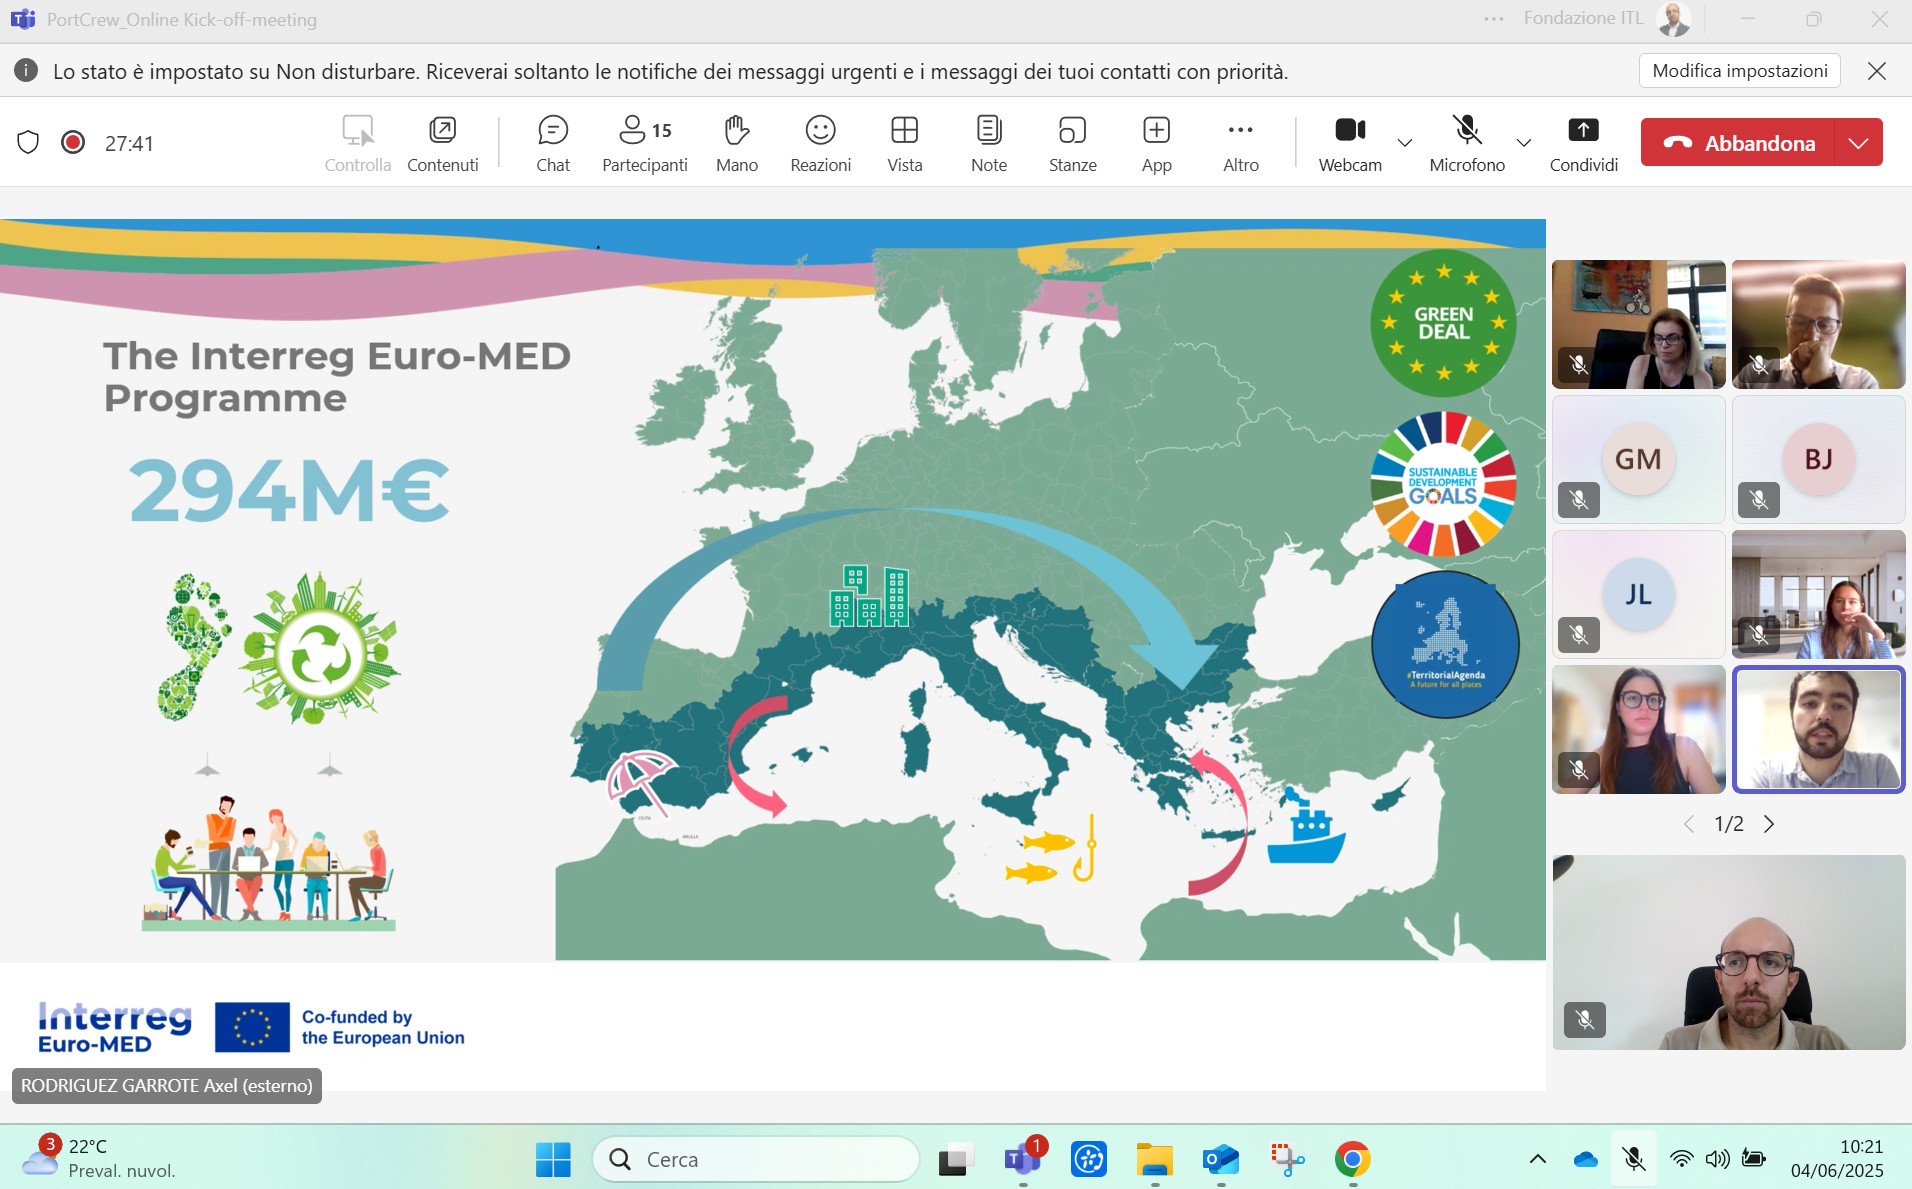Viewport: 1912px width, 1189px height.
Task: Click the 27:41 meeting timer
Action: click(x=129, y=143)
